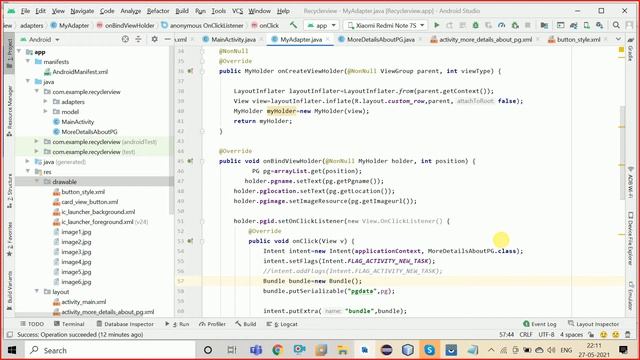The height and width of the screenshot is (360, 640).
Task: Click the CRLF line separator in status bar
Action: [x=526, y=335]
